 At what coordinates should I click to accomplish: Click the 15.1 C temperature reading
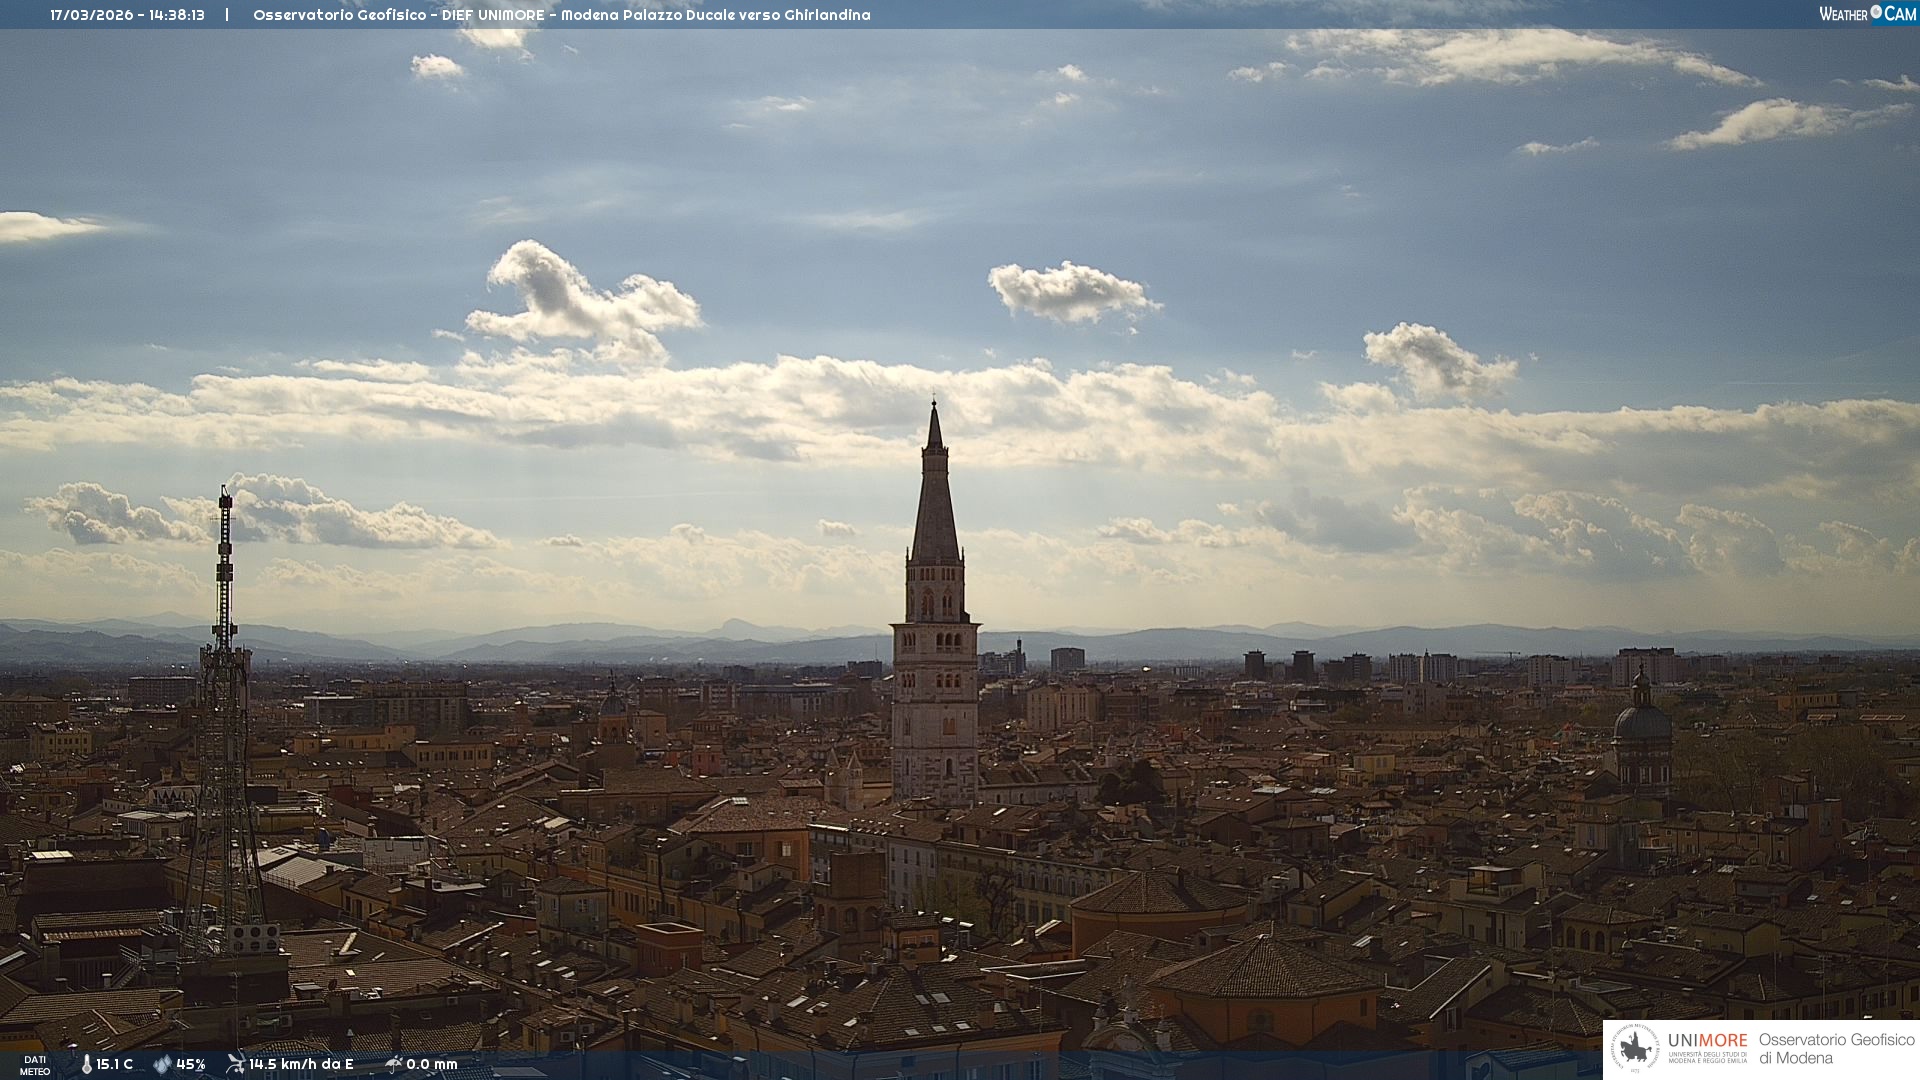[115, 1064]
